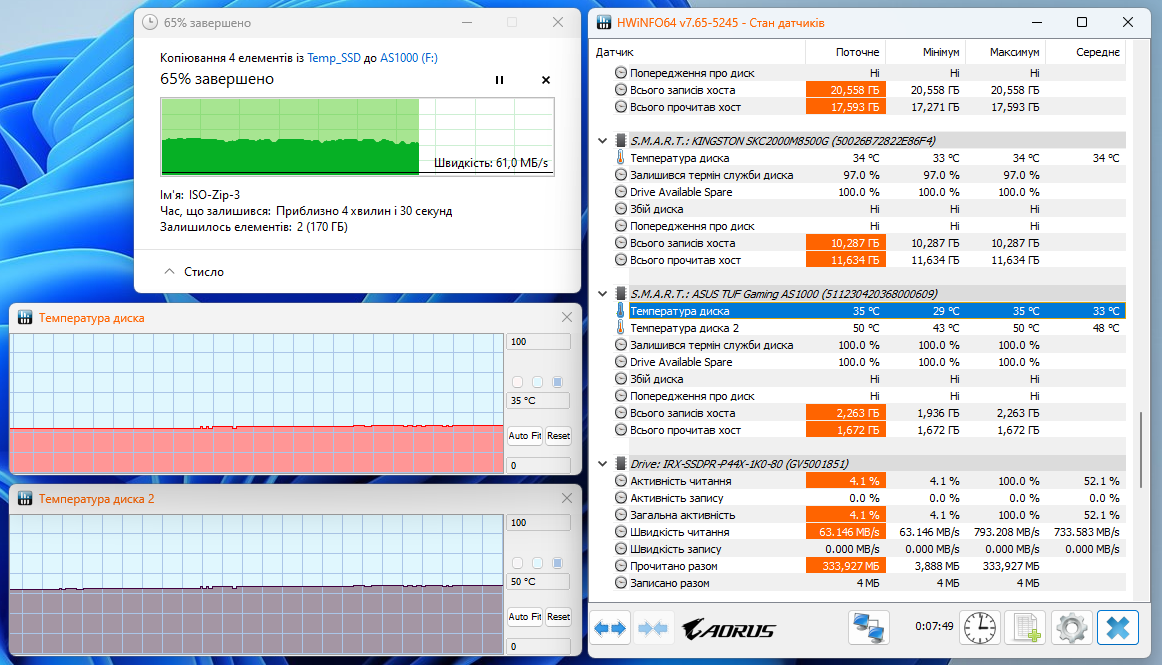This screenshot has height=665, width=1162.
Task: Click thermometer icon of KINGSTON 'Температура диска' row
Action: pos(620,158)
